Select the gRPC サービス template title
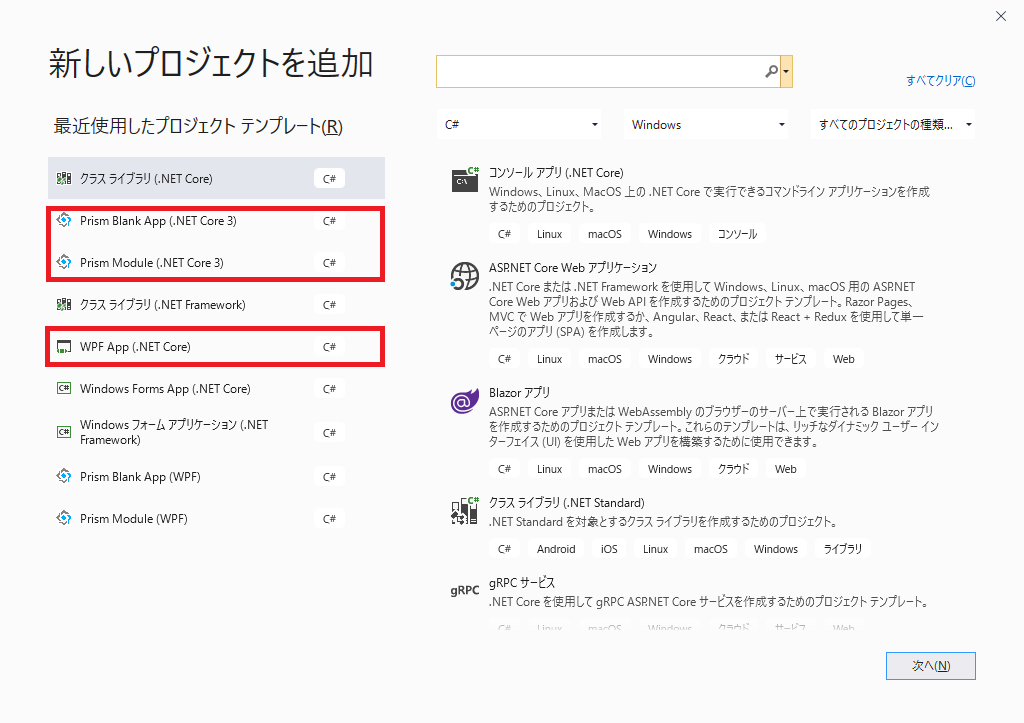Viewport: 1024px width, 723px height. pyautogui.click(x=522, y=583)
